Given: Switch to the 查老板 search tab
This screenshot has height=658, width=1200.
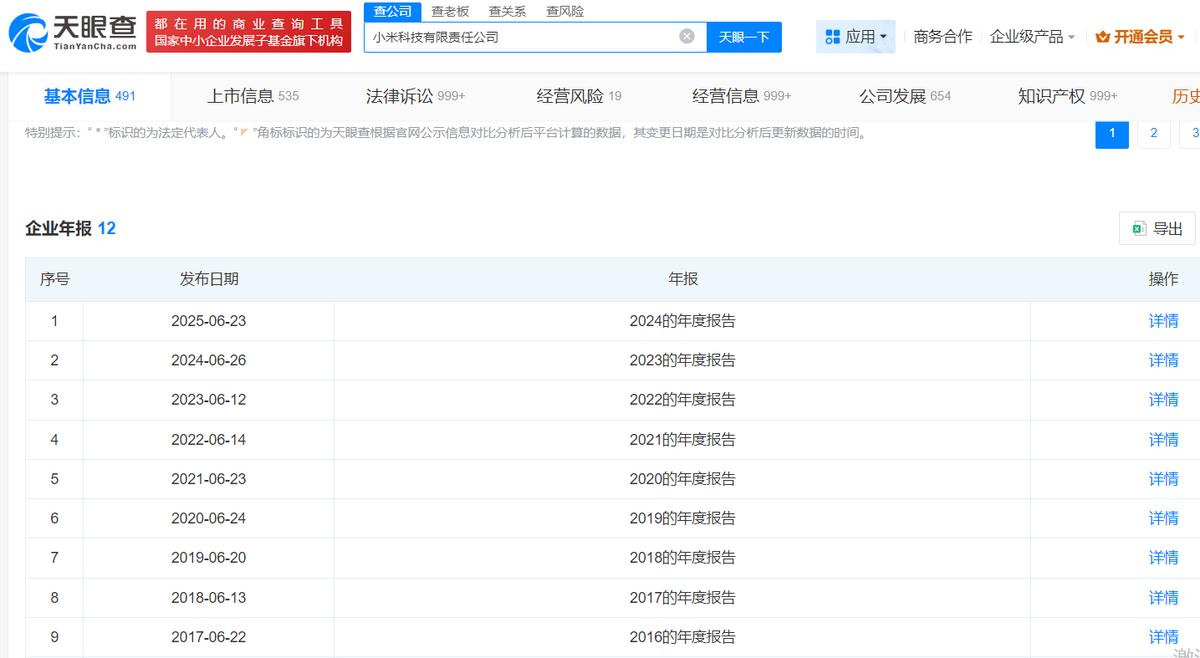Looking at the screenshot, I should tap(449, 11).
